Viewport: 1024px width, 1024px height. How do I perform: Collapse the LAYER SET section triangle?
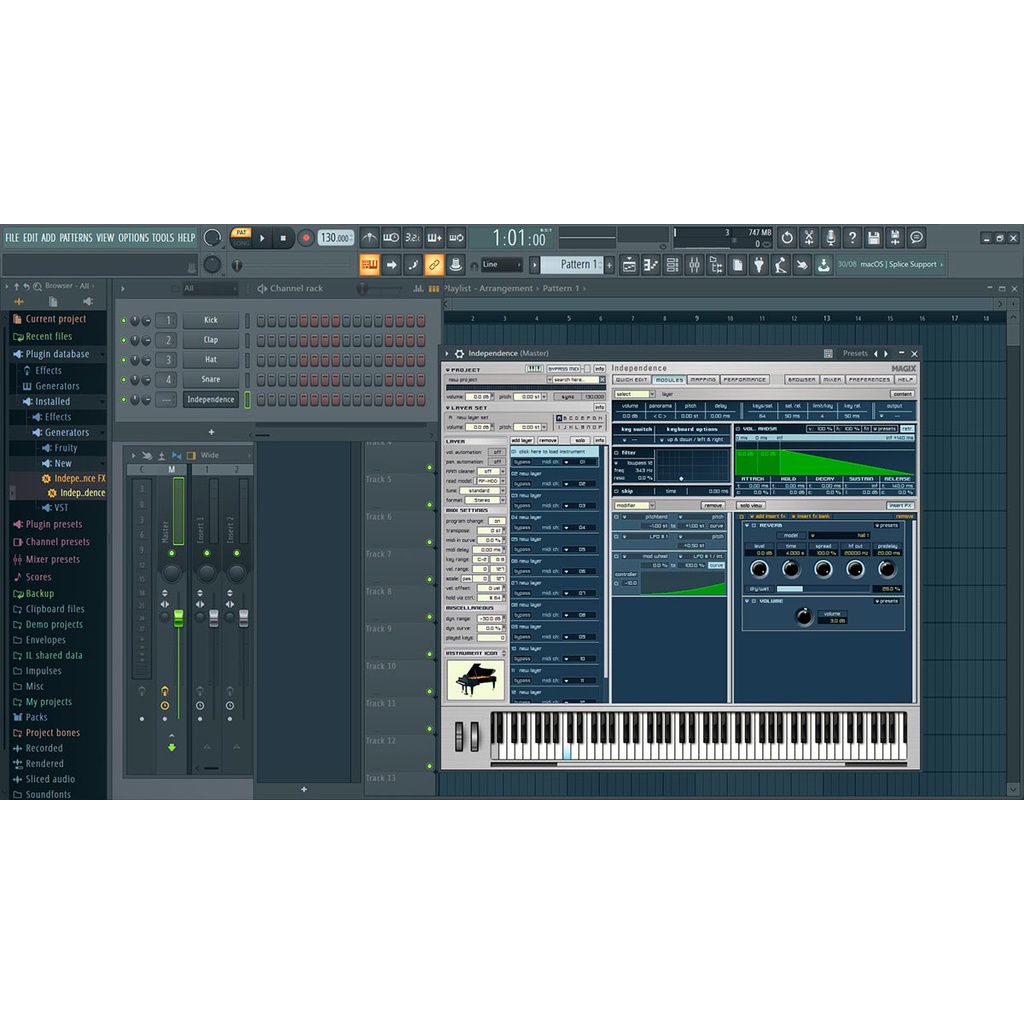(448, 408)
